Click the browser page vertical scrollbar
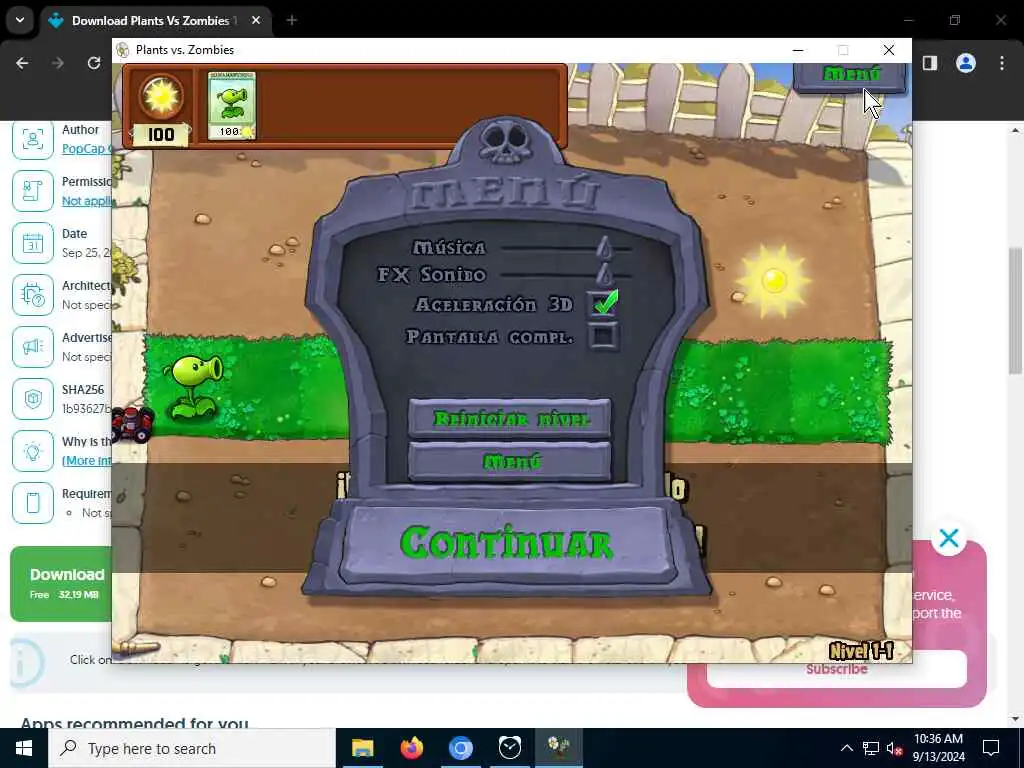Image resolution: width=1024 pixels, height=768 pixels. [1016, 311]
